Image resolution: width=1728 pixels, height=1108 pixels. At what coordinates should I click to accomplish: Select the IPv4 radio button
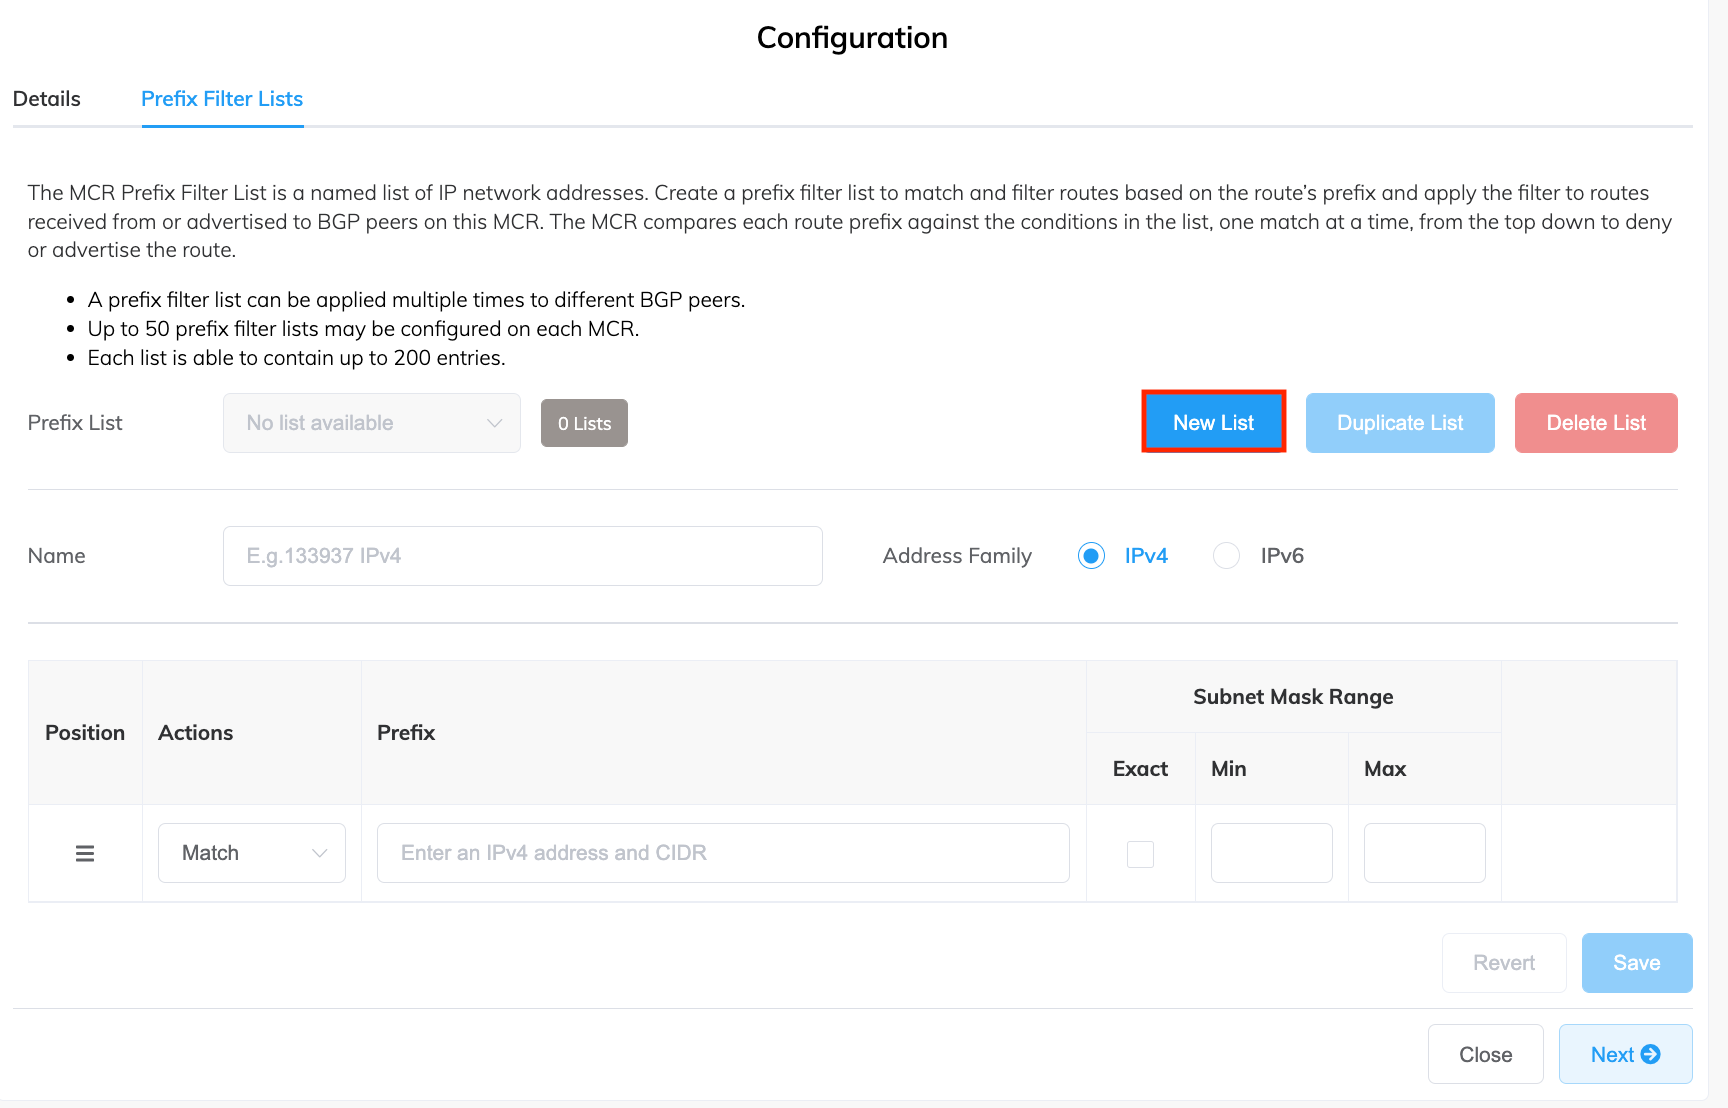point(1091,556)
